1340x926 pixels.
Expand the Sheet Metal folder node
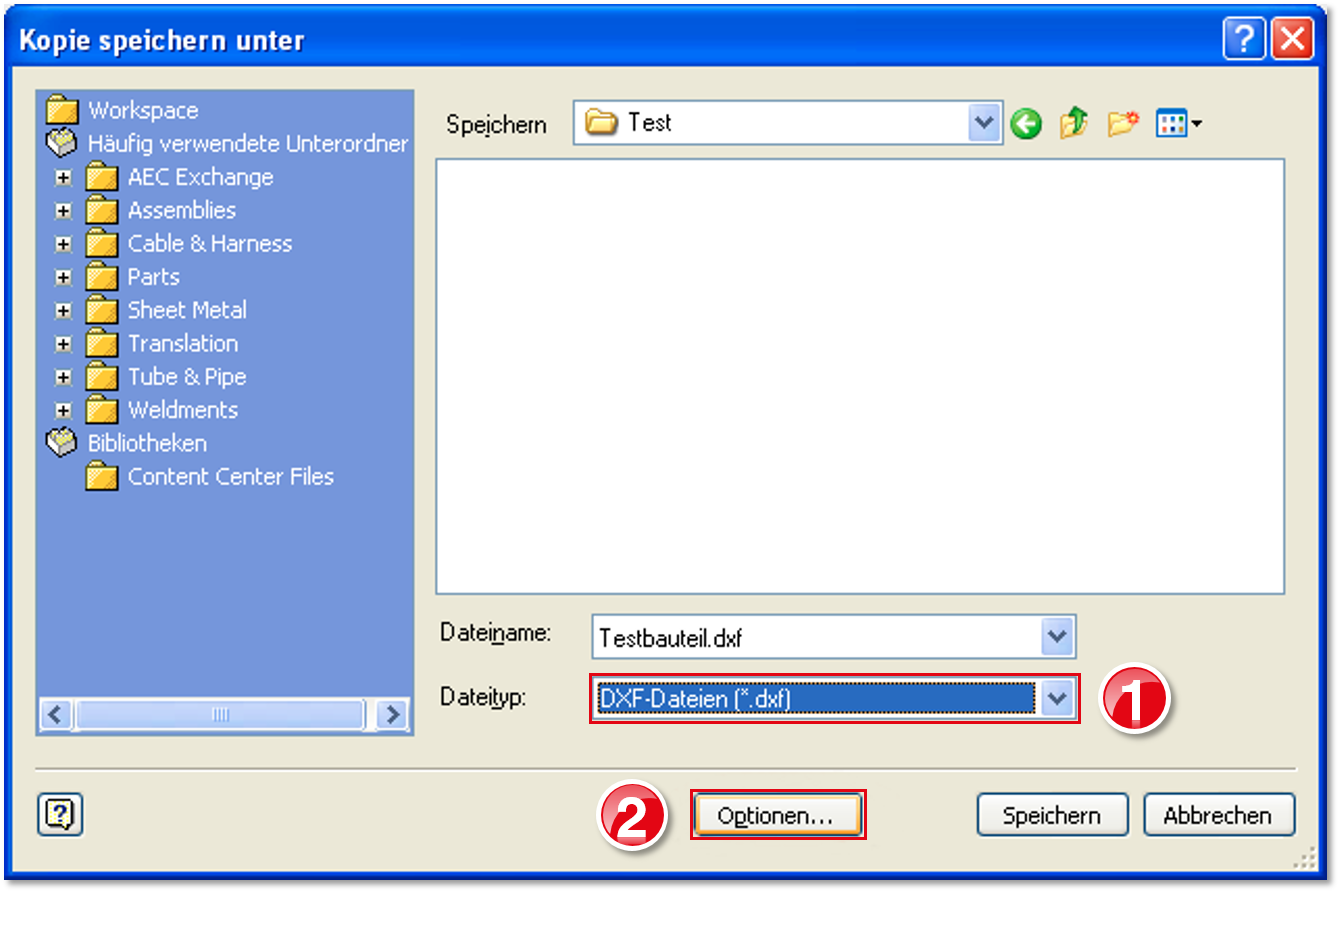coord(63,311)
